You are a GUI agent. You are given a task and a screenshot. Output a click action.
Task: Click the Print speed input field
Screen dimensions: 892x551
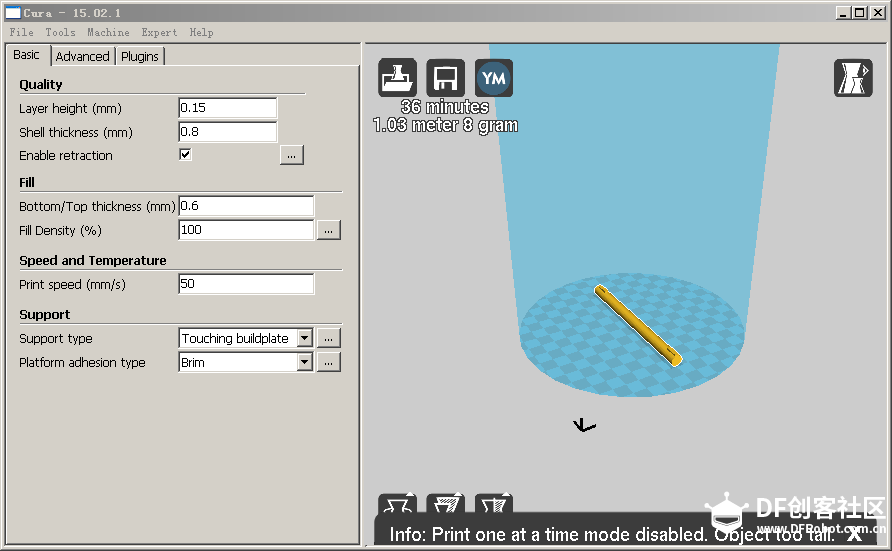pyautogui.click(x=246, y=284)
